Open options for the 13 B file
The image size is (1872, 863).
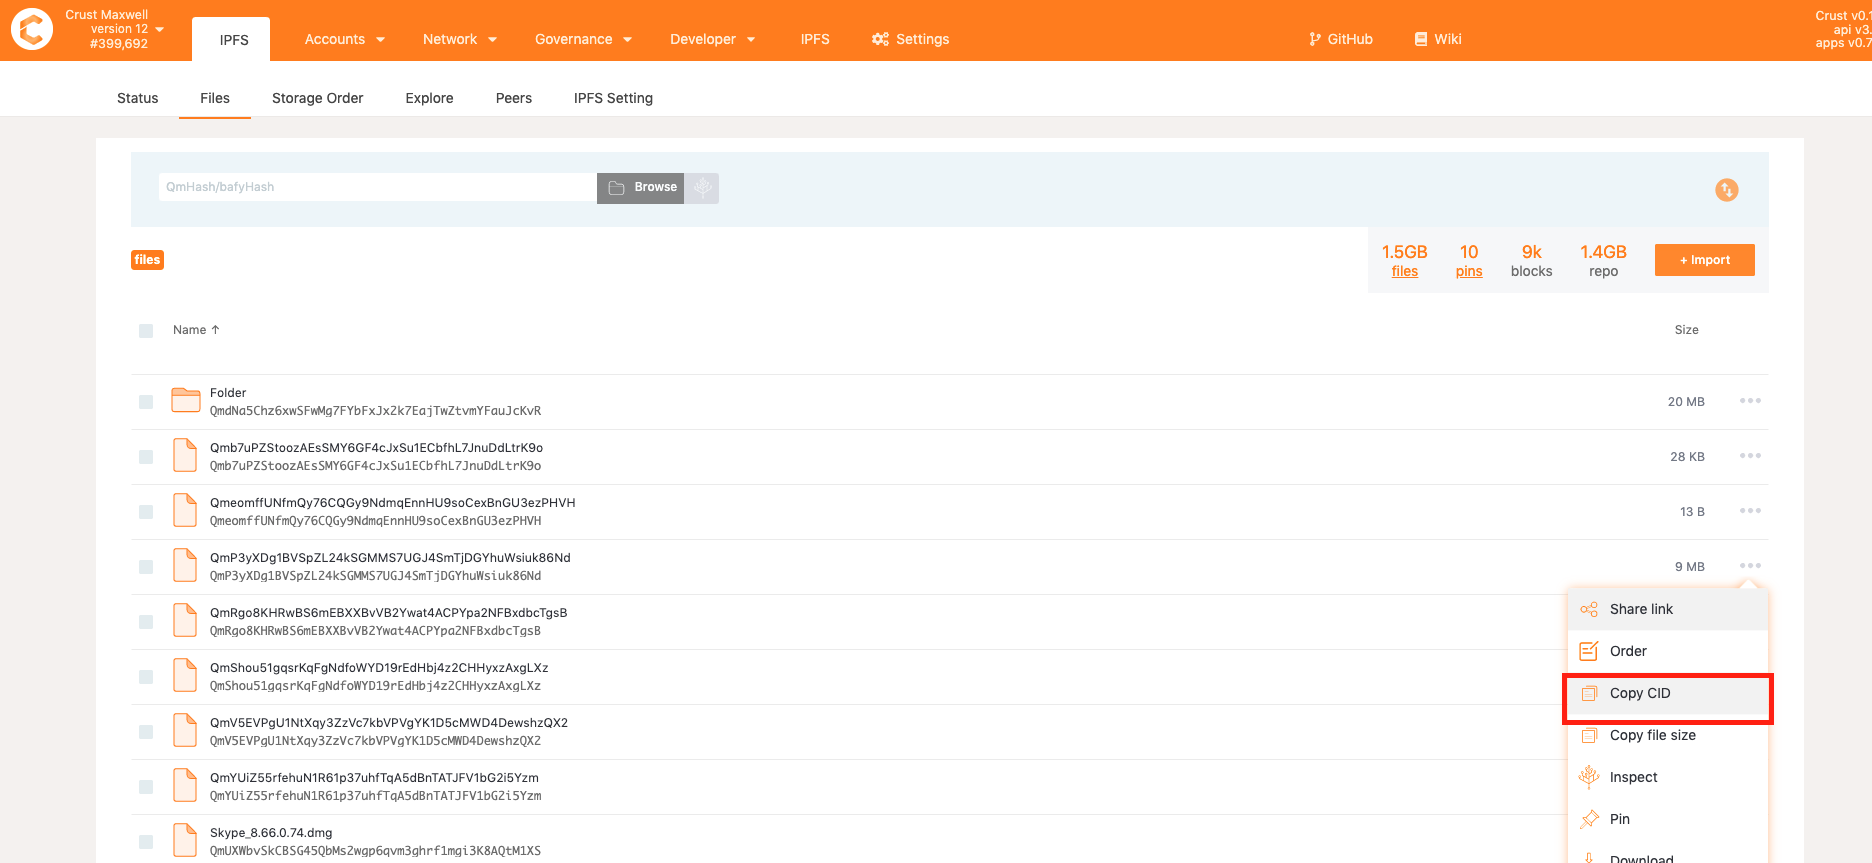point(1749,511)
